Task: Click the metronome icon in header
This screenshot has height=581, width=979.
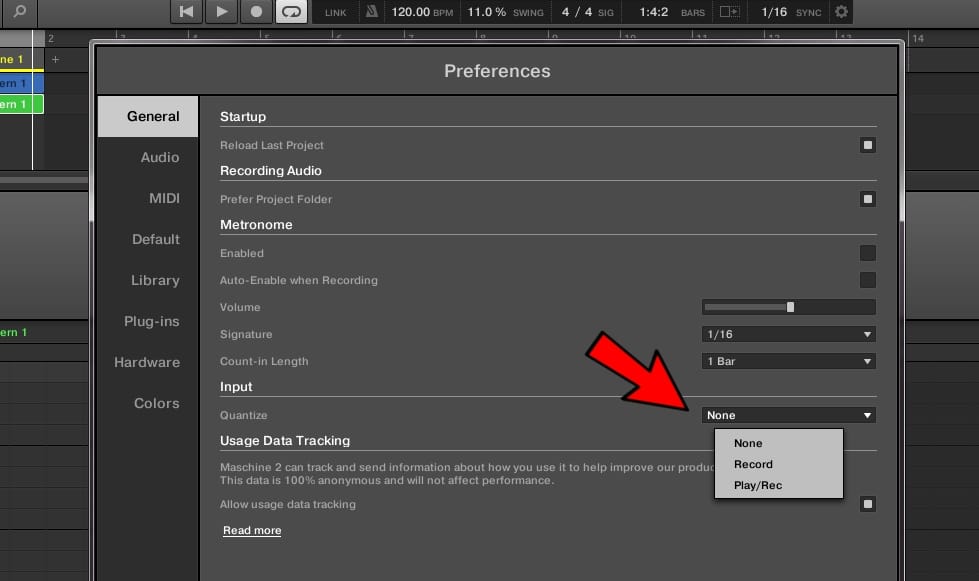Action: point(372,12)
